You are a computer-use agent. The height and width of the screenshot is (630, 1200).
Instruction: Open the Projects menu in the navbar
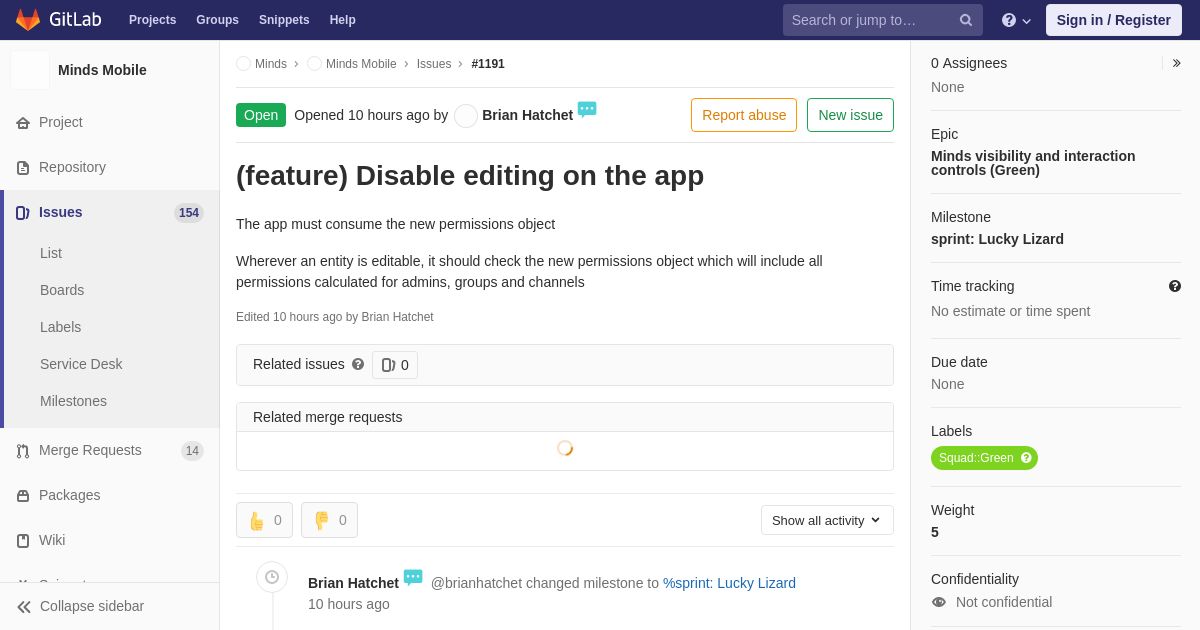[x=152, y=20]
